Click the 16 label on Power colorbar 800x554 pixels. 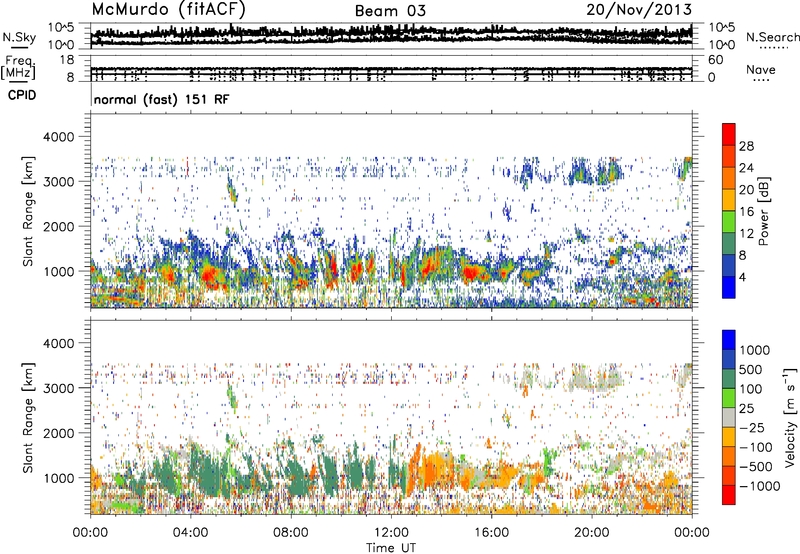[x=746, y=212]
